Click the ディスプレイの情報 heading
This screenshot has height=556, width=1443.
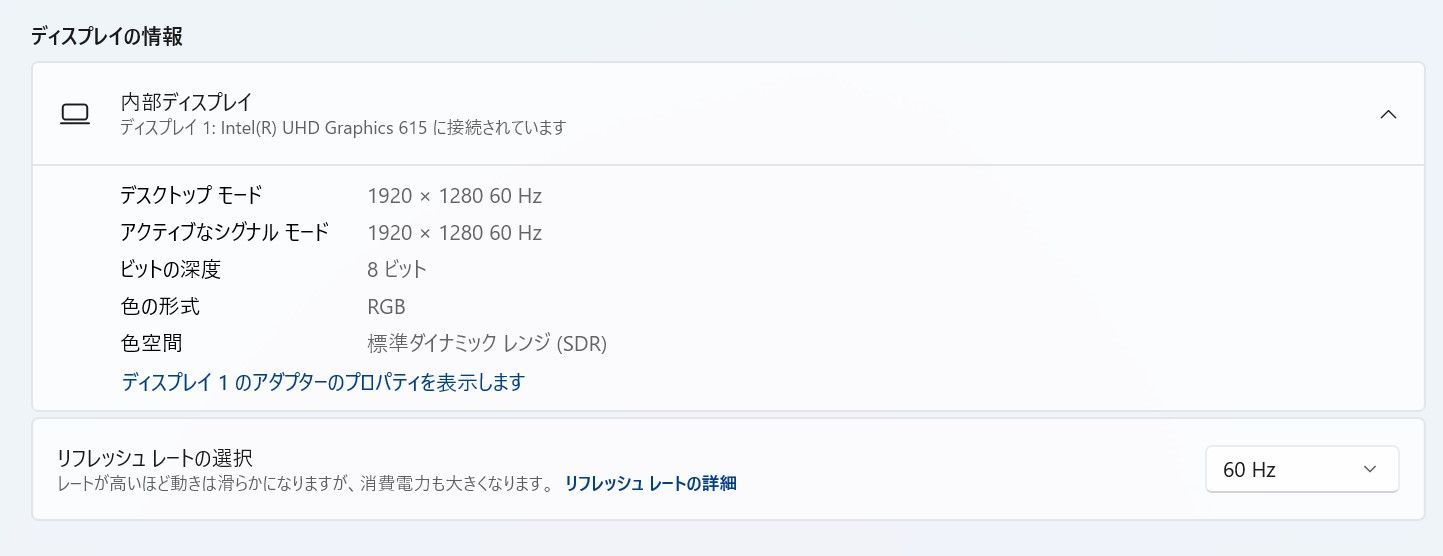(x=106, y=36)
